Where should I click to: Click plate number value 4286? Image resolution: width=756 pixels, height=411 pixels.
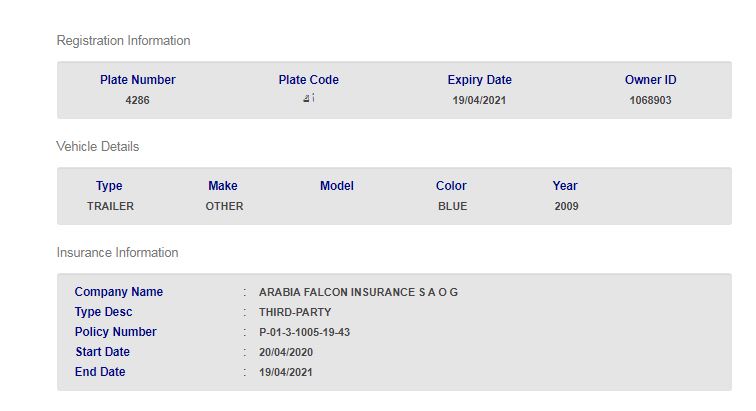tap(138, 101)
